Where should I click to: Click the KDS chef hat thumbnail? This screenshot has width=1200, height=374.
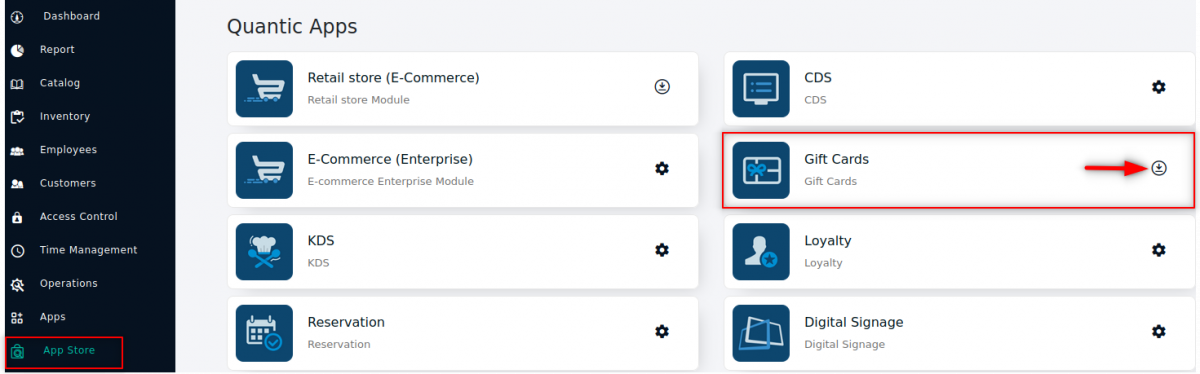coord(265,251)
